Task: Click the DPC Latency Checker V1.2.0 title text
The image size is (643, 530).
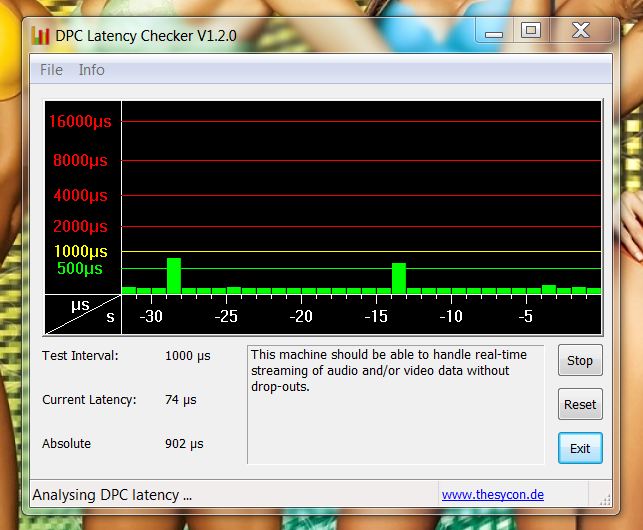Action: (x=146, y=36)
